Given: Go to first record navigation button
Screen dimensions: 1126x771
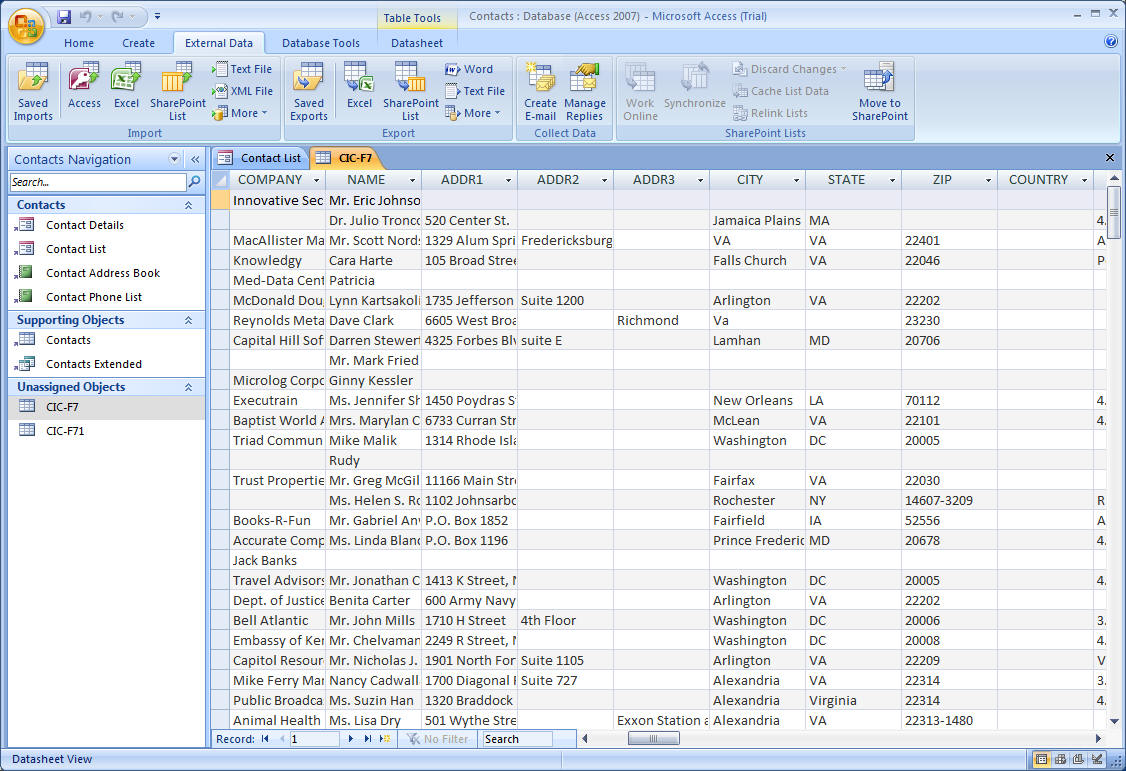Looking at the screenshot, I should point(265,739).
